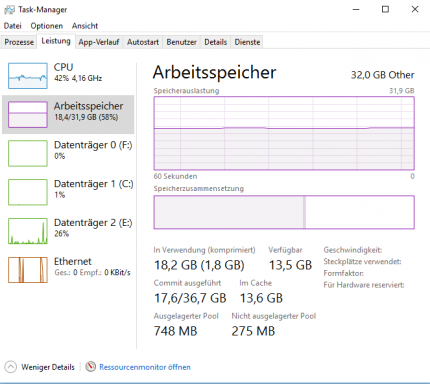Open the Datei menu
The width and height of the screenshot is (430, 384).
click(x=13, y=26)
